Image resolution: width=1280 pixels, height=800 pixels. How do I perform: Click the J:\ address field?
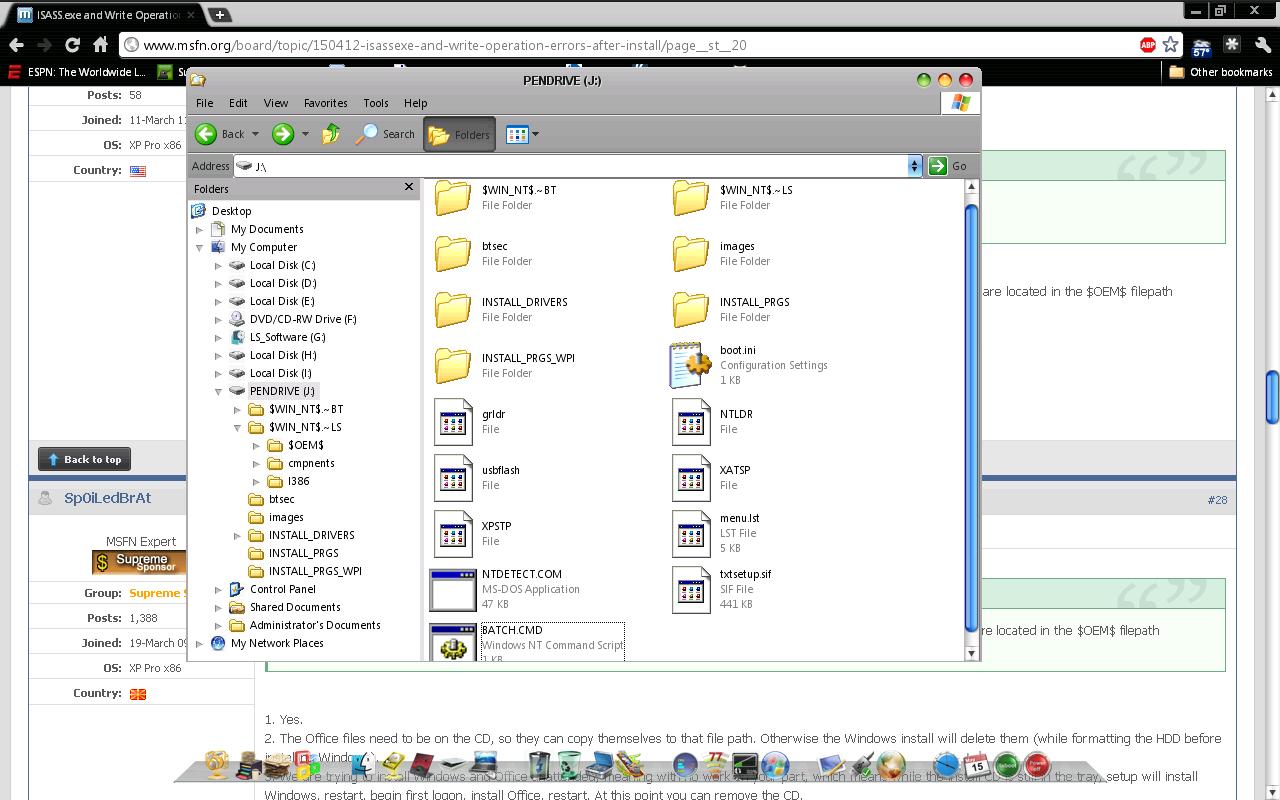click(x=570, y=166)
